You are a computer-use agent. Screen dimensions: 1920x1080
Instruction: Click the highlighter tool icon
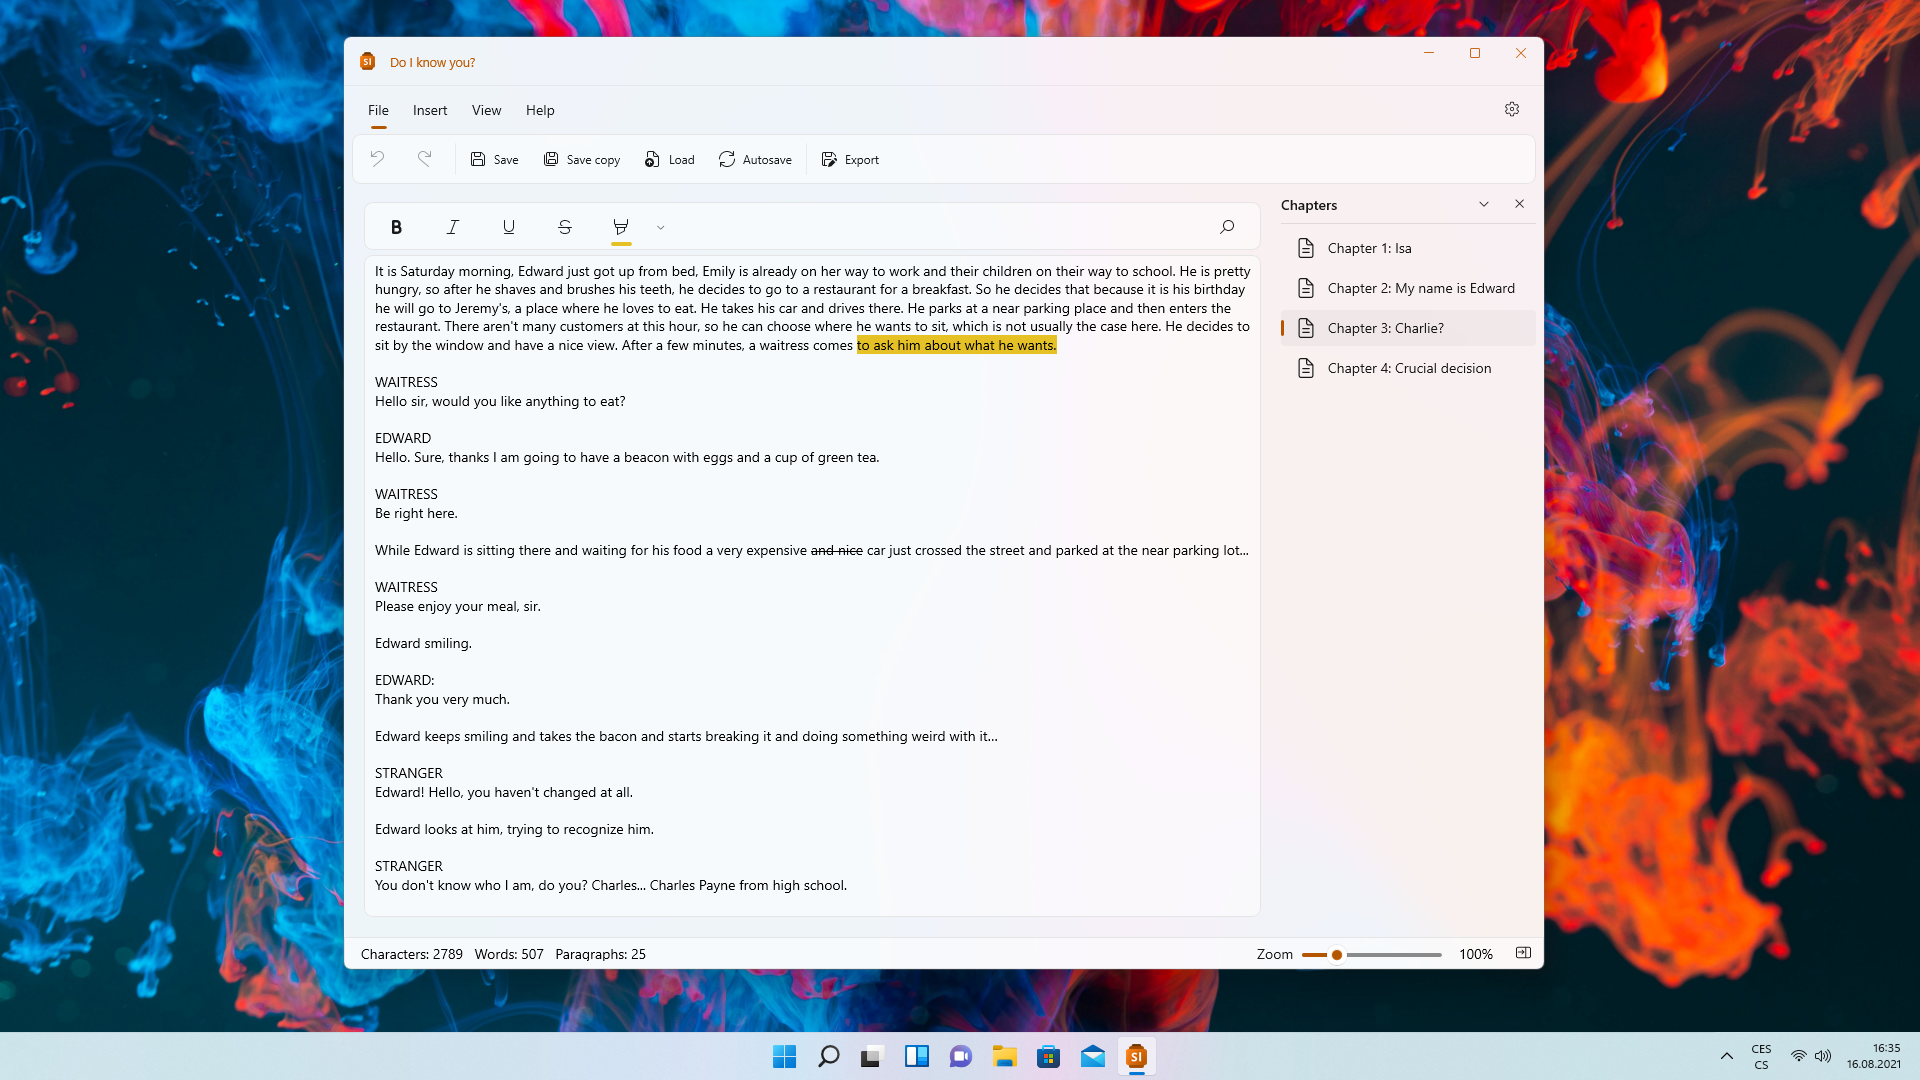[621, 227]
